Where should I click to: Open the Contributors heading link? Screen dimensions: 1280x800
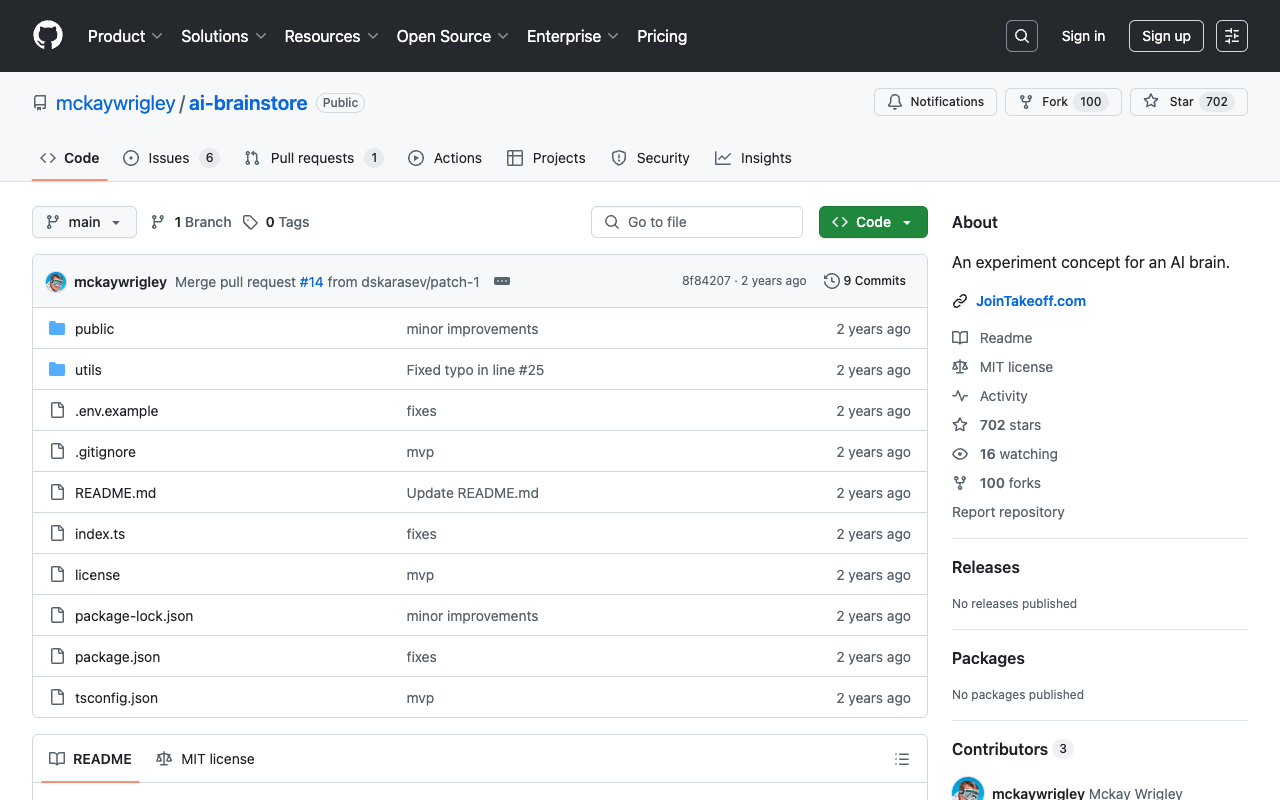pos(1012,749)
